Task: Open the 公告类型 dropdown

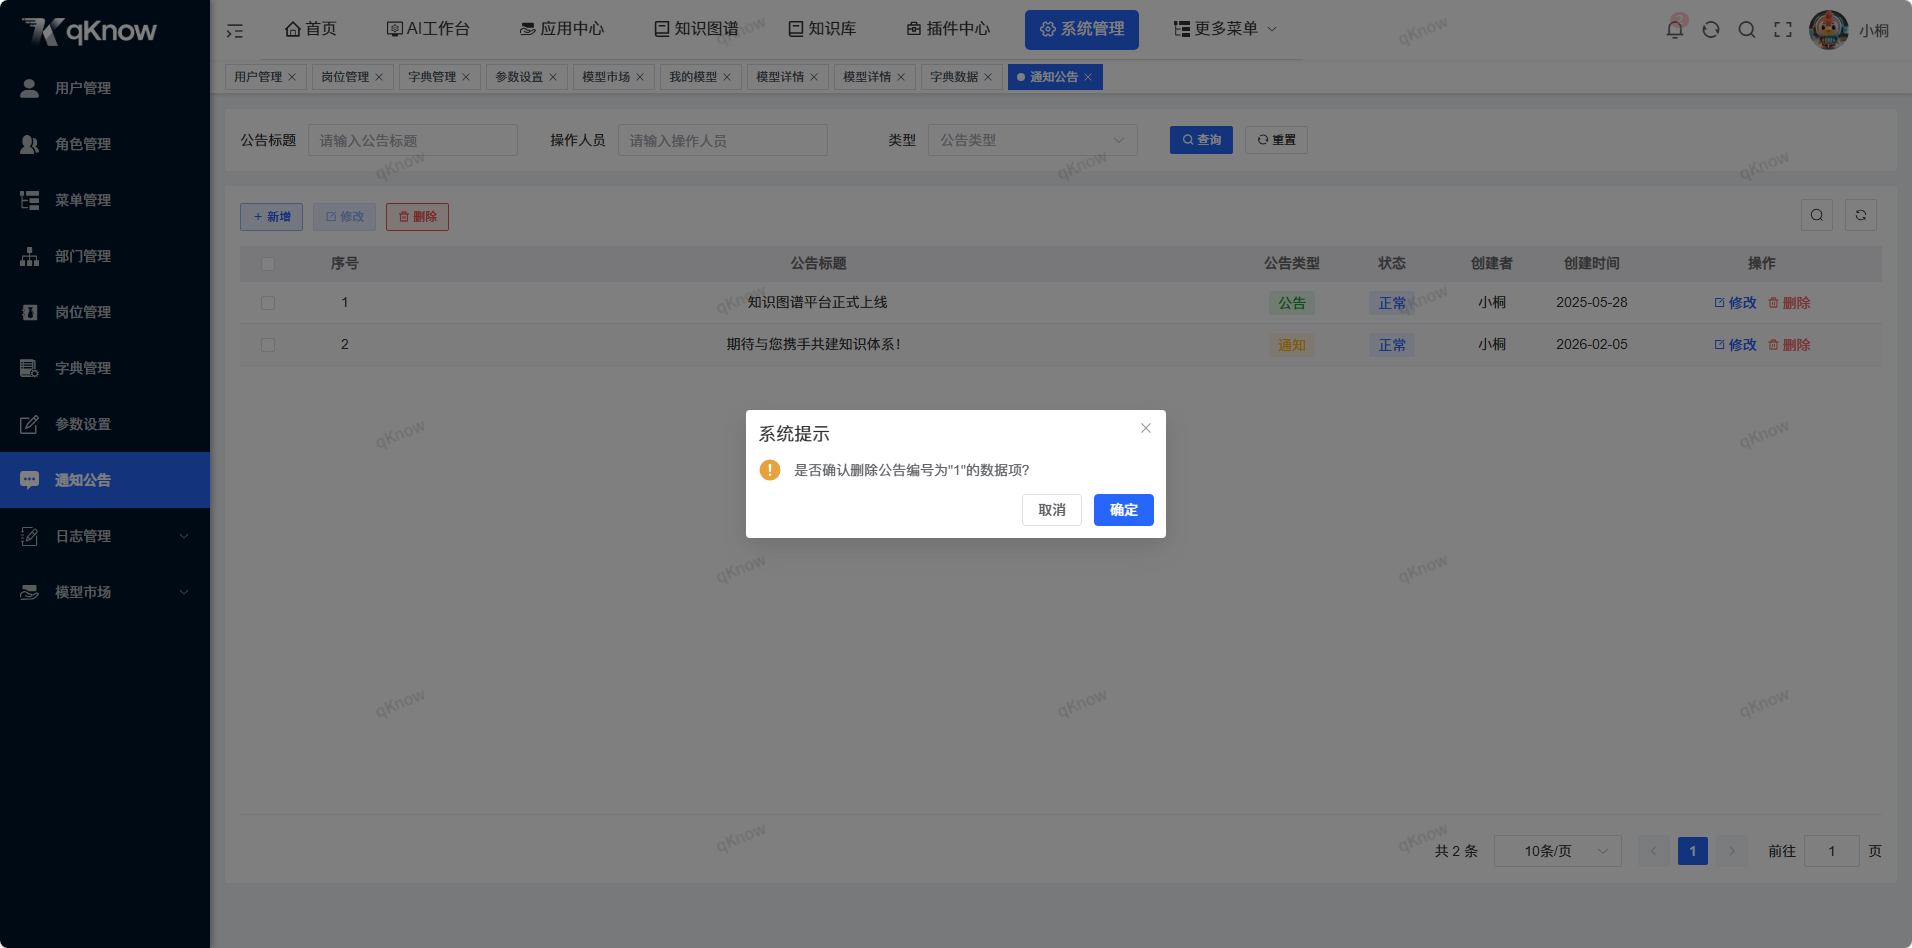Action: (1033, 140)
